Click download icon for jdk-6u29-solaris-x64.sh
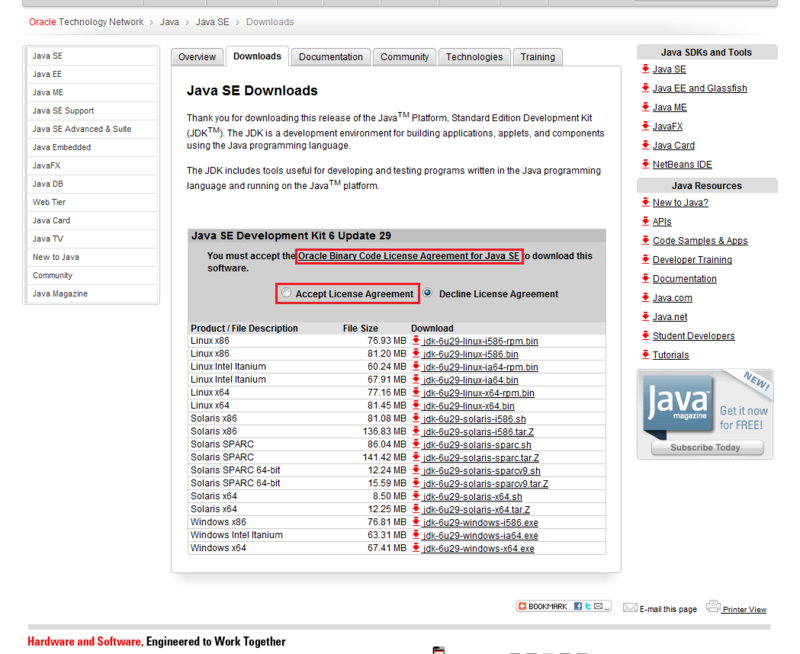Viewport: 800px width, 654px height. [416, 496]
